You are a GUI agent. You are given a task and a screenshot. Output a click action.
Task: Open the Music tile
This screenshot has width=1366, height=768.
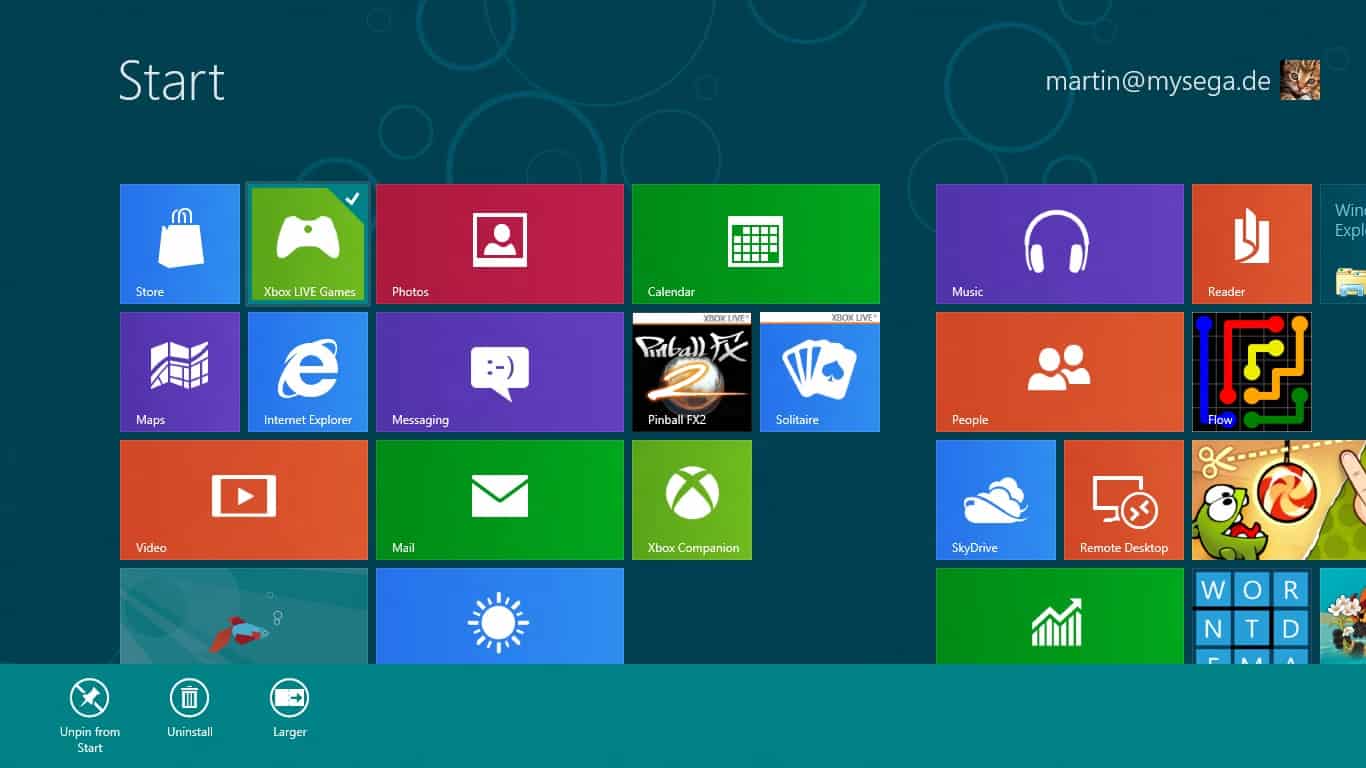[x=1060, y=244]
